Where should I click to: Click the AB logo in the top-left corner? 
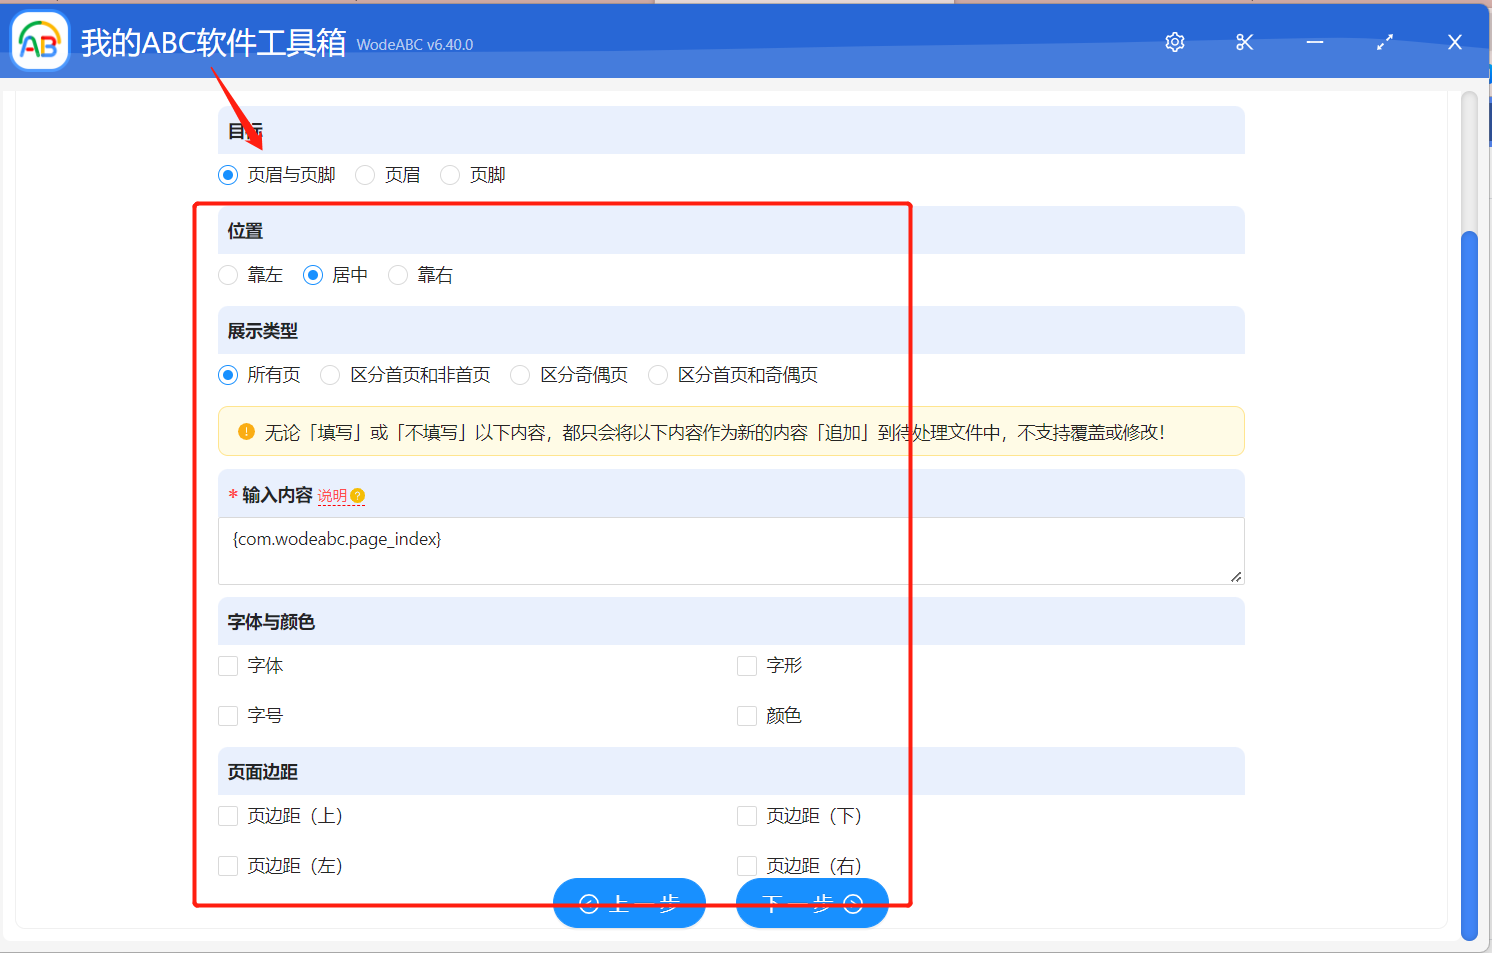39,41
